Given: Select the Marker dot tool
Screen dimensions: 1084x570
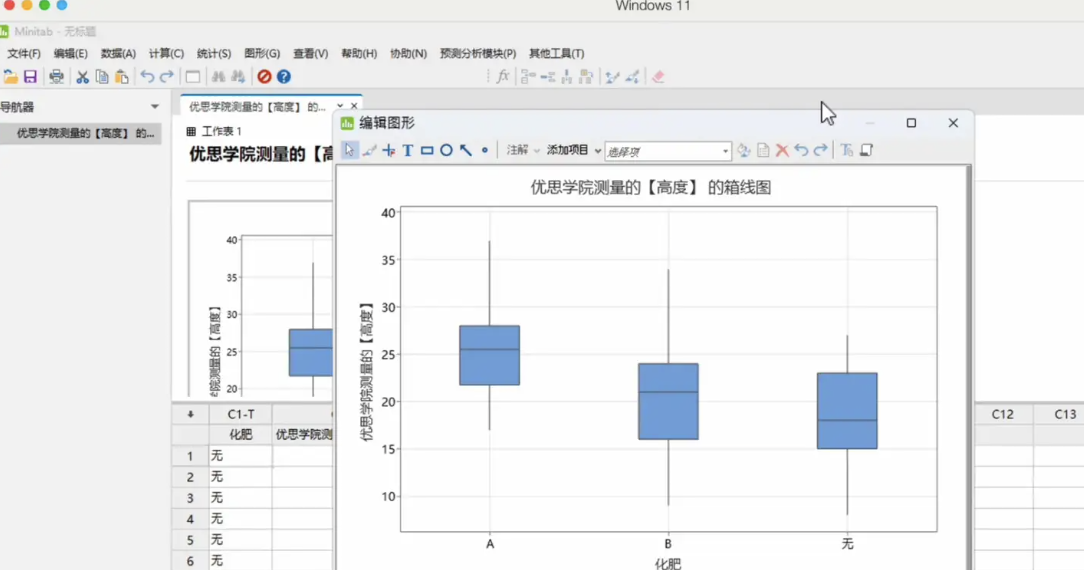Looking at the screenshot, I should pyautogui.click(x=485, y=150).
